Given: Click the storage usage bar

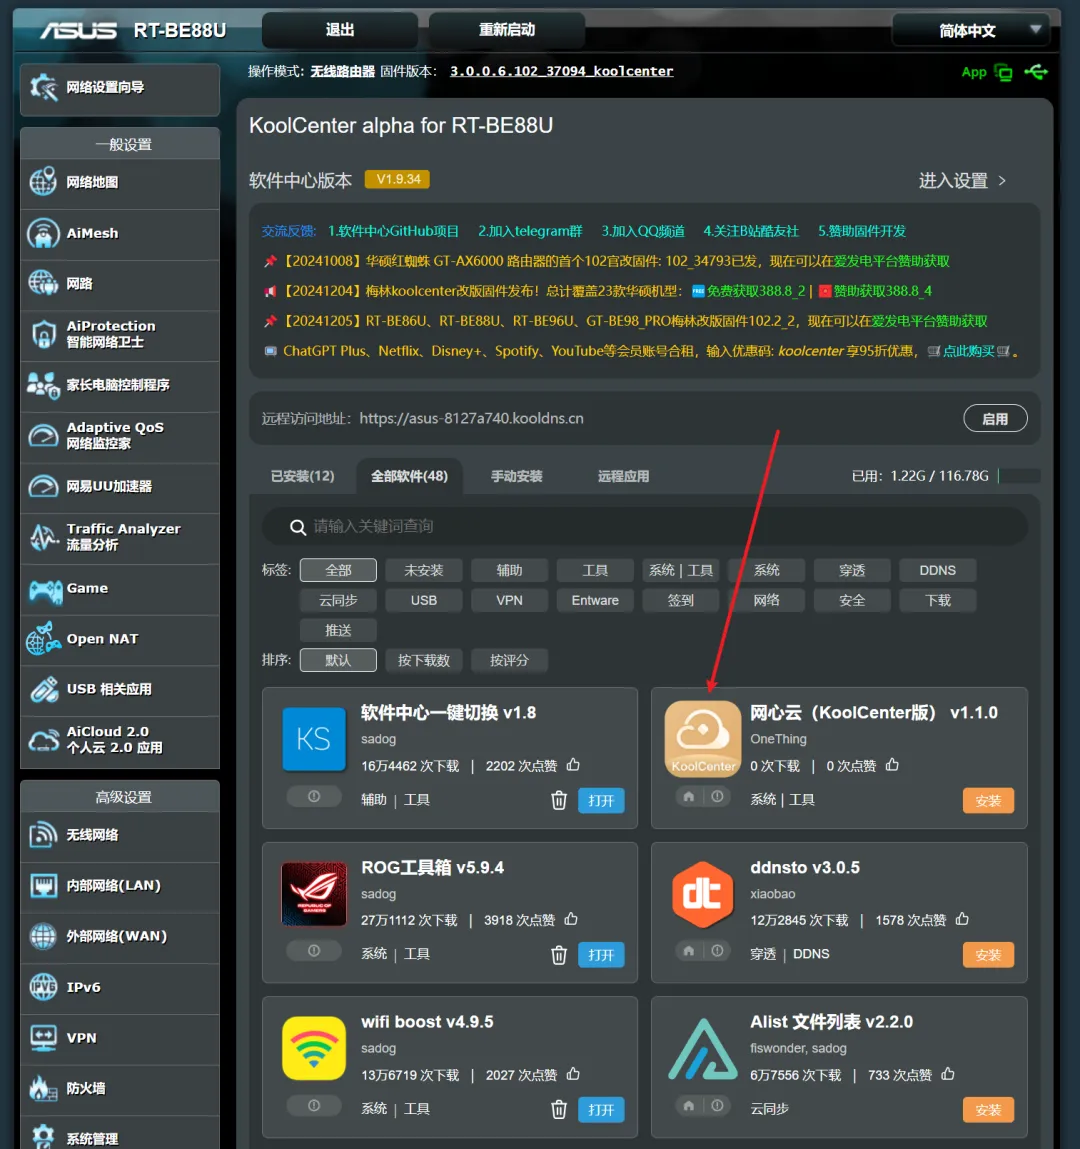Looking at the screenshot, I should (x=1018, y=476).
